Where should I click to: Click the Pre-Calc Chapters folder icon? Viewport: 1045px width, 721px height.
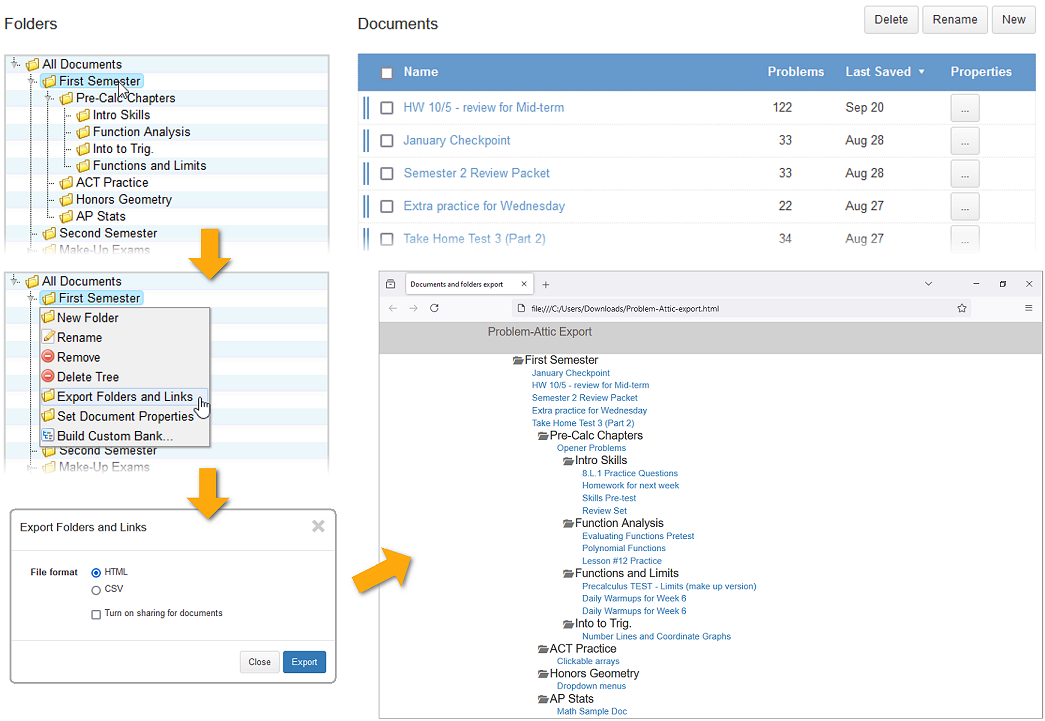(x=66, y=99)
